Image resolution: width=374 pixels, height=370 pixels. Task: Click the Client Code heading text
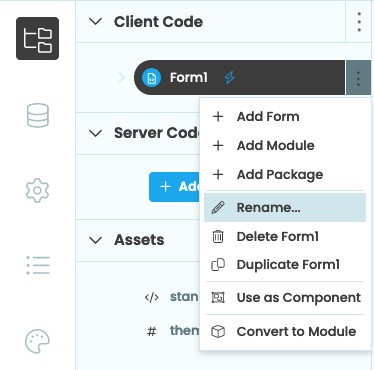click(x=158, y=22)
